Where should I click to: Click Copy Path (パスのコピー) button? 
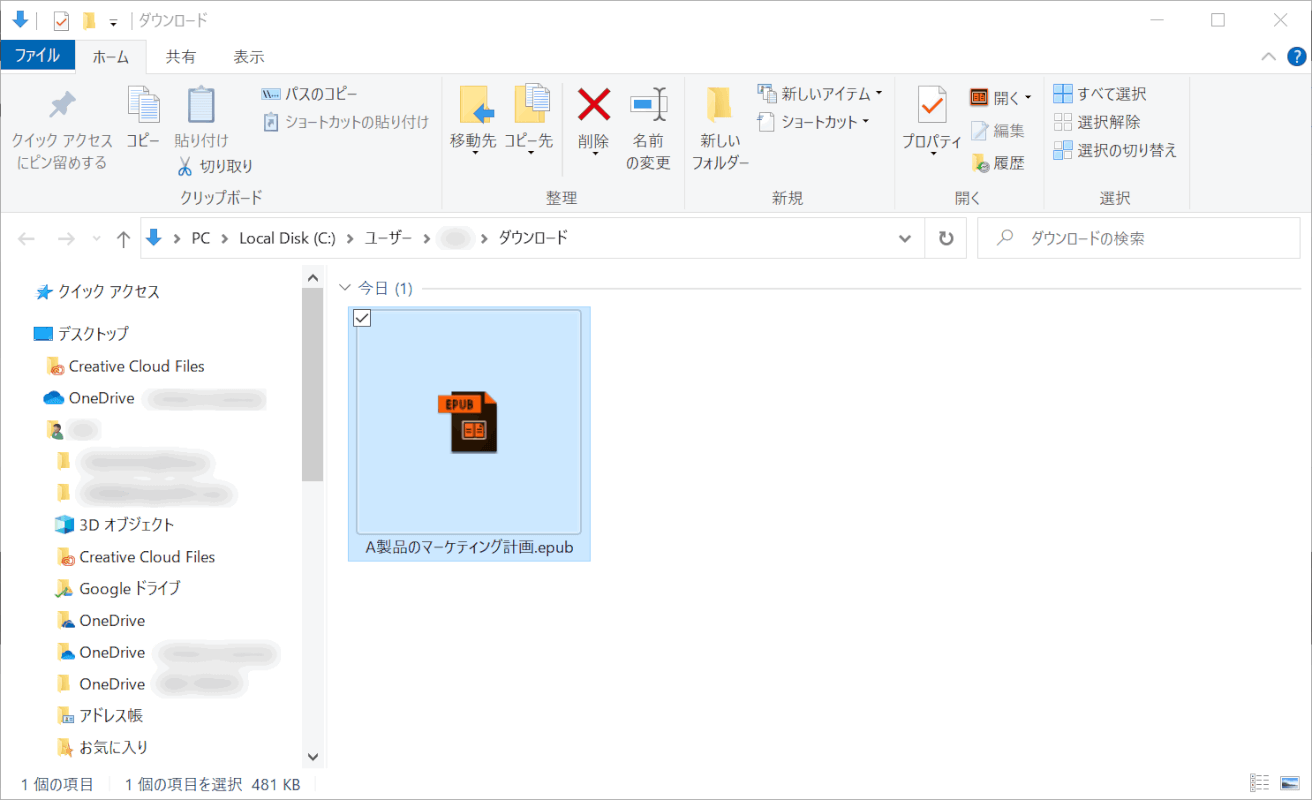309,94
